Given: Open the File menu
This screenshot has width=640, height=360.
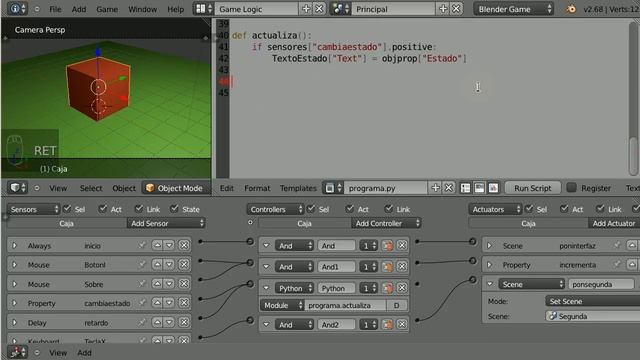Looking at the screenshot, I should (55, 9).
